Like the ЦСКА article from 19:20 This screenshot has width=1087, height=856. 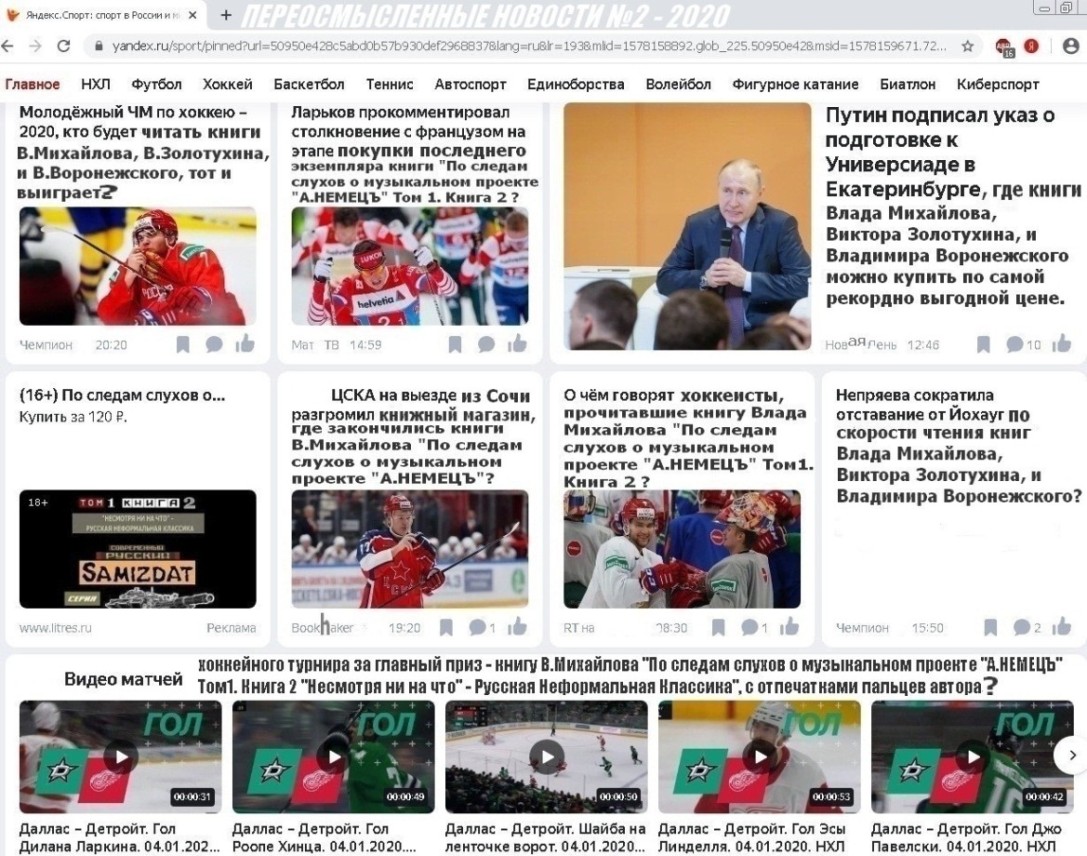click(x=517, y=627)
